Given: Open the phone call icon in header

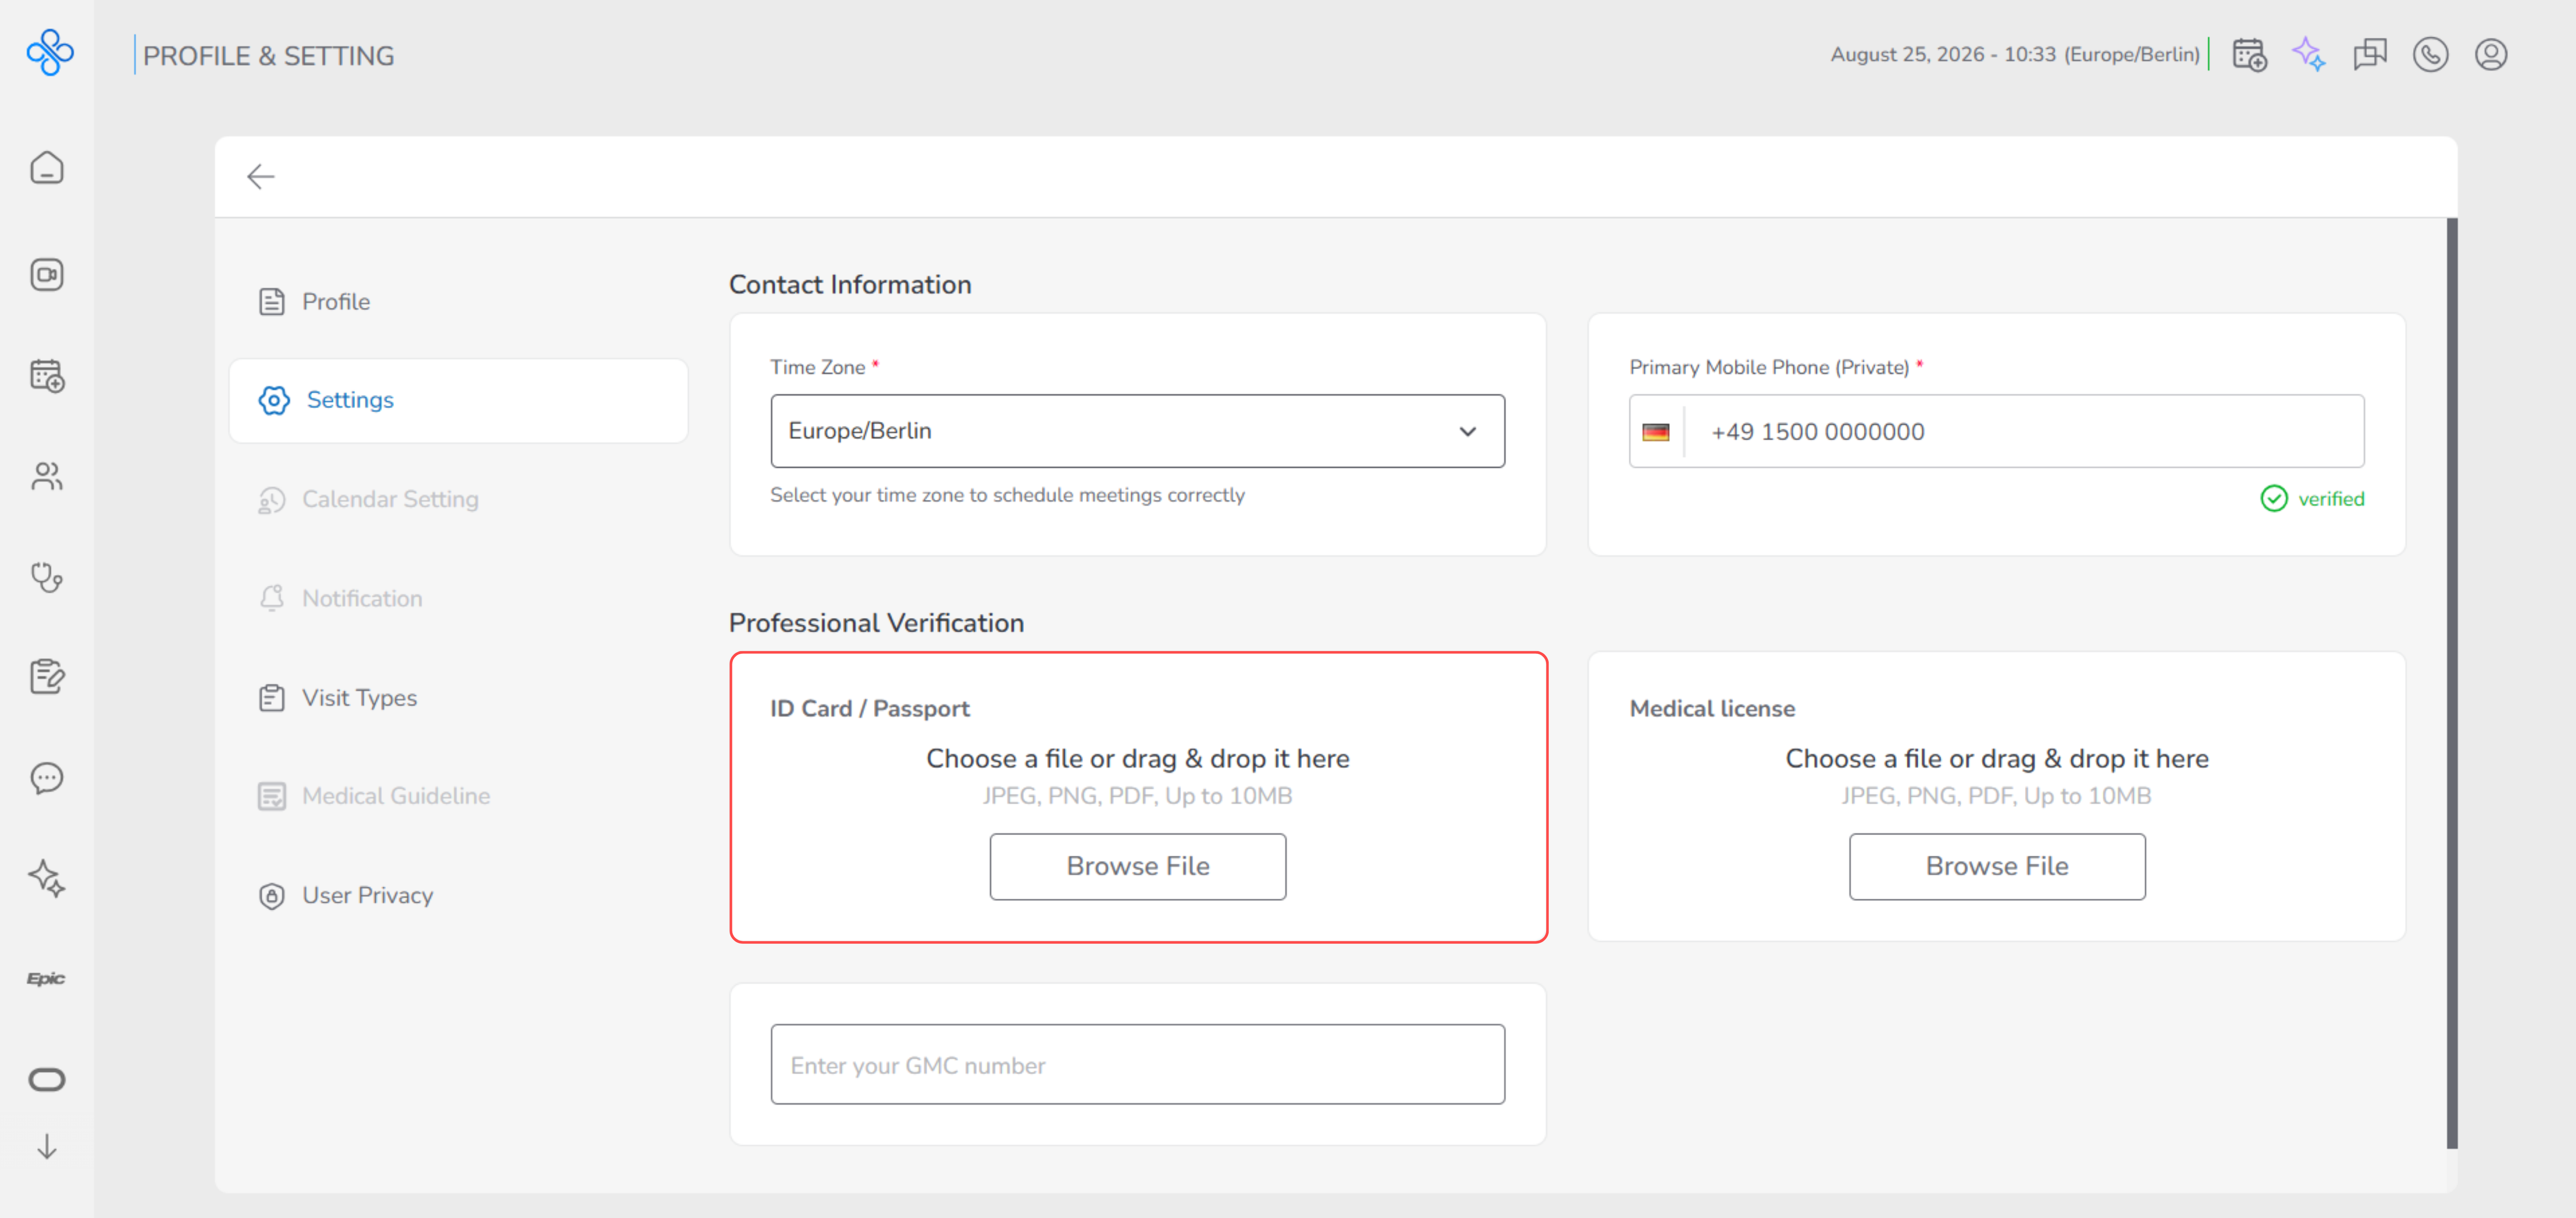Looking at the screenshot, I should tap(2430, 54).
